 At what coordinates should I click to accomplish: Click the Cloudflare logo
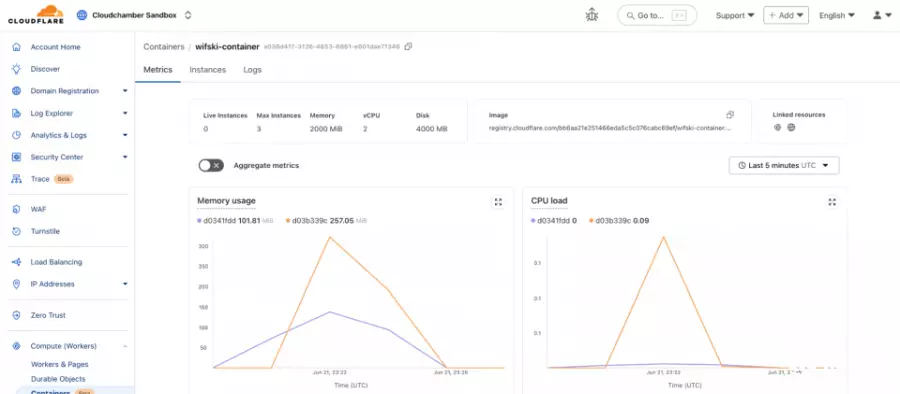click(x=36, y=15)
